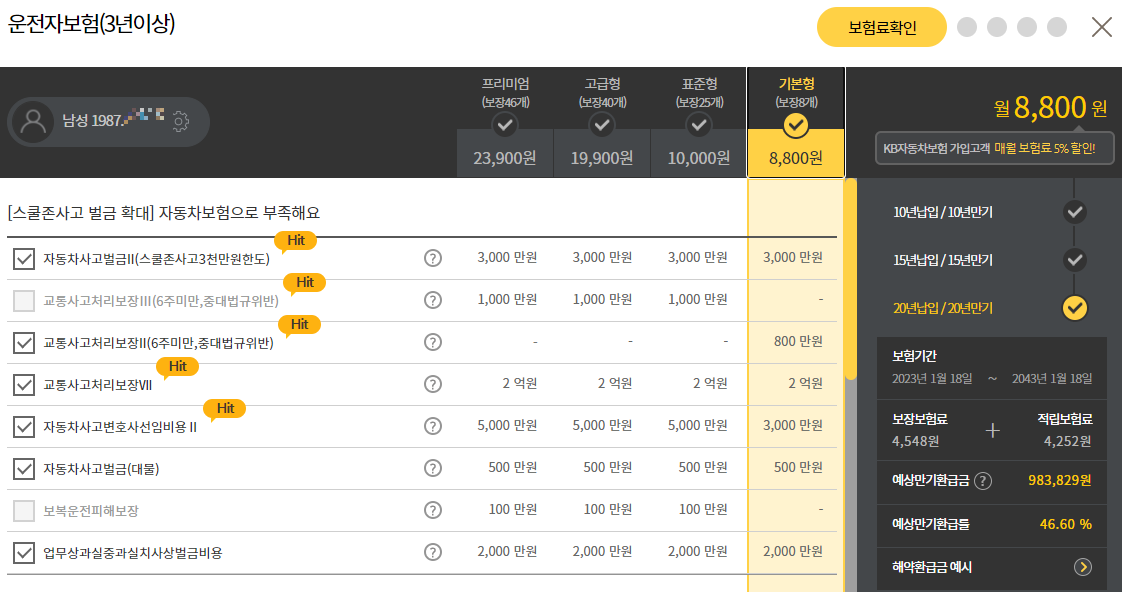
Task: Open help for 교통사고처리보장III
Action: (x=432, y=300)
